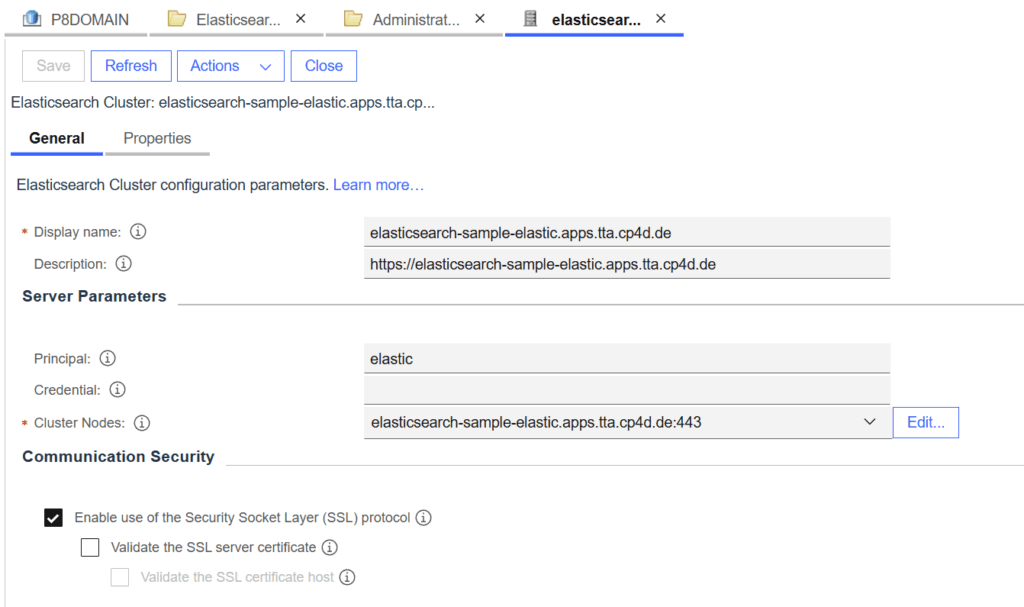The height and width of the screenshot is (607, 1024).
Task: Show info for Validate SSL certificate host
Action: 347,577
